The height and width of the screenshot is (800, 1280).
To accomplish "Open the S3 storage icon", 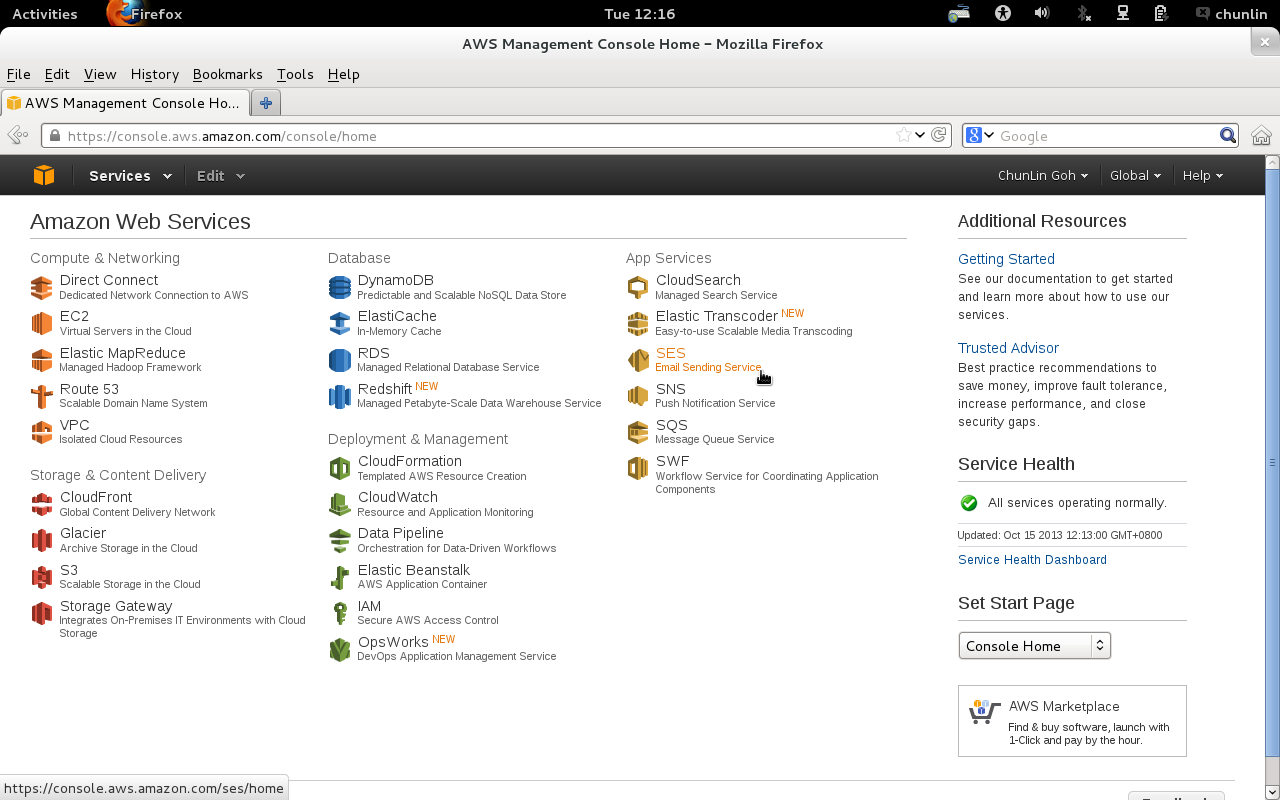I will 41,577.
